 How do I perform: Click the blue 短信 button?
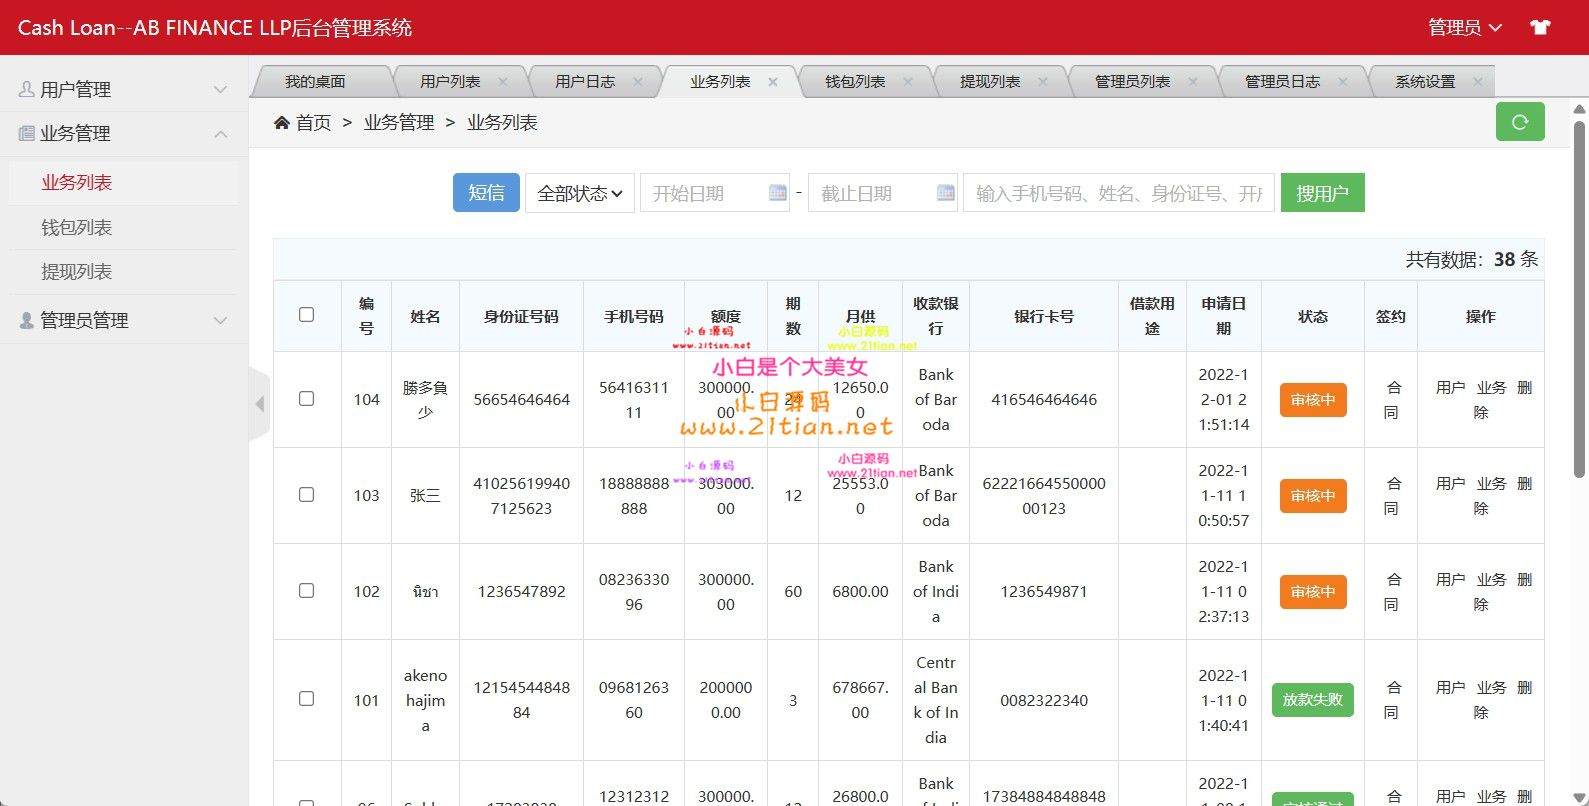point(486,193)
